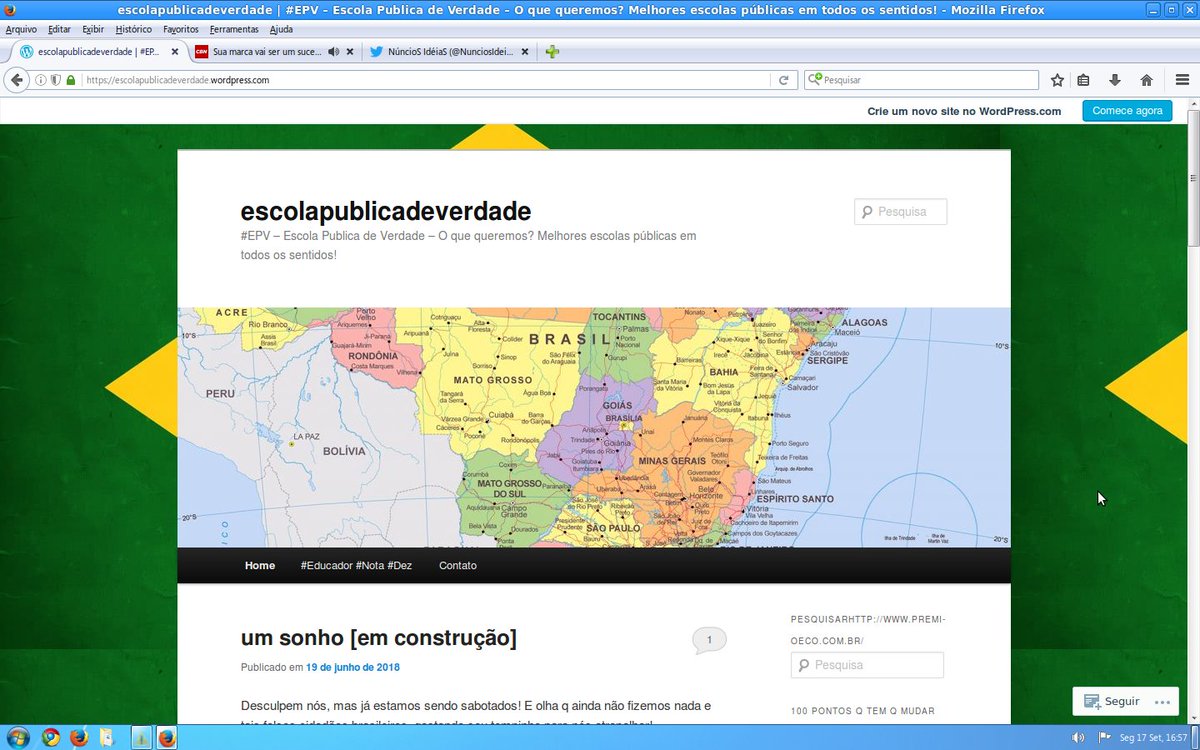Viewport: 1200px width, 750px height.
Task: Switch to the NúncioS IdéiaS tab
Action: click(x=451, y=52)
